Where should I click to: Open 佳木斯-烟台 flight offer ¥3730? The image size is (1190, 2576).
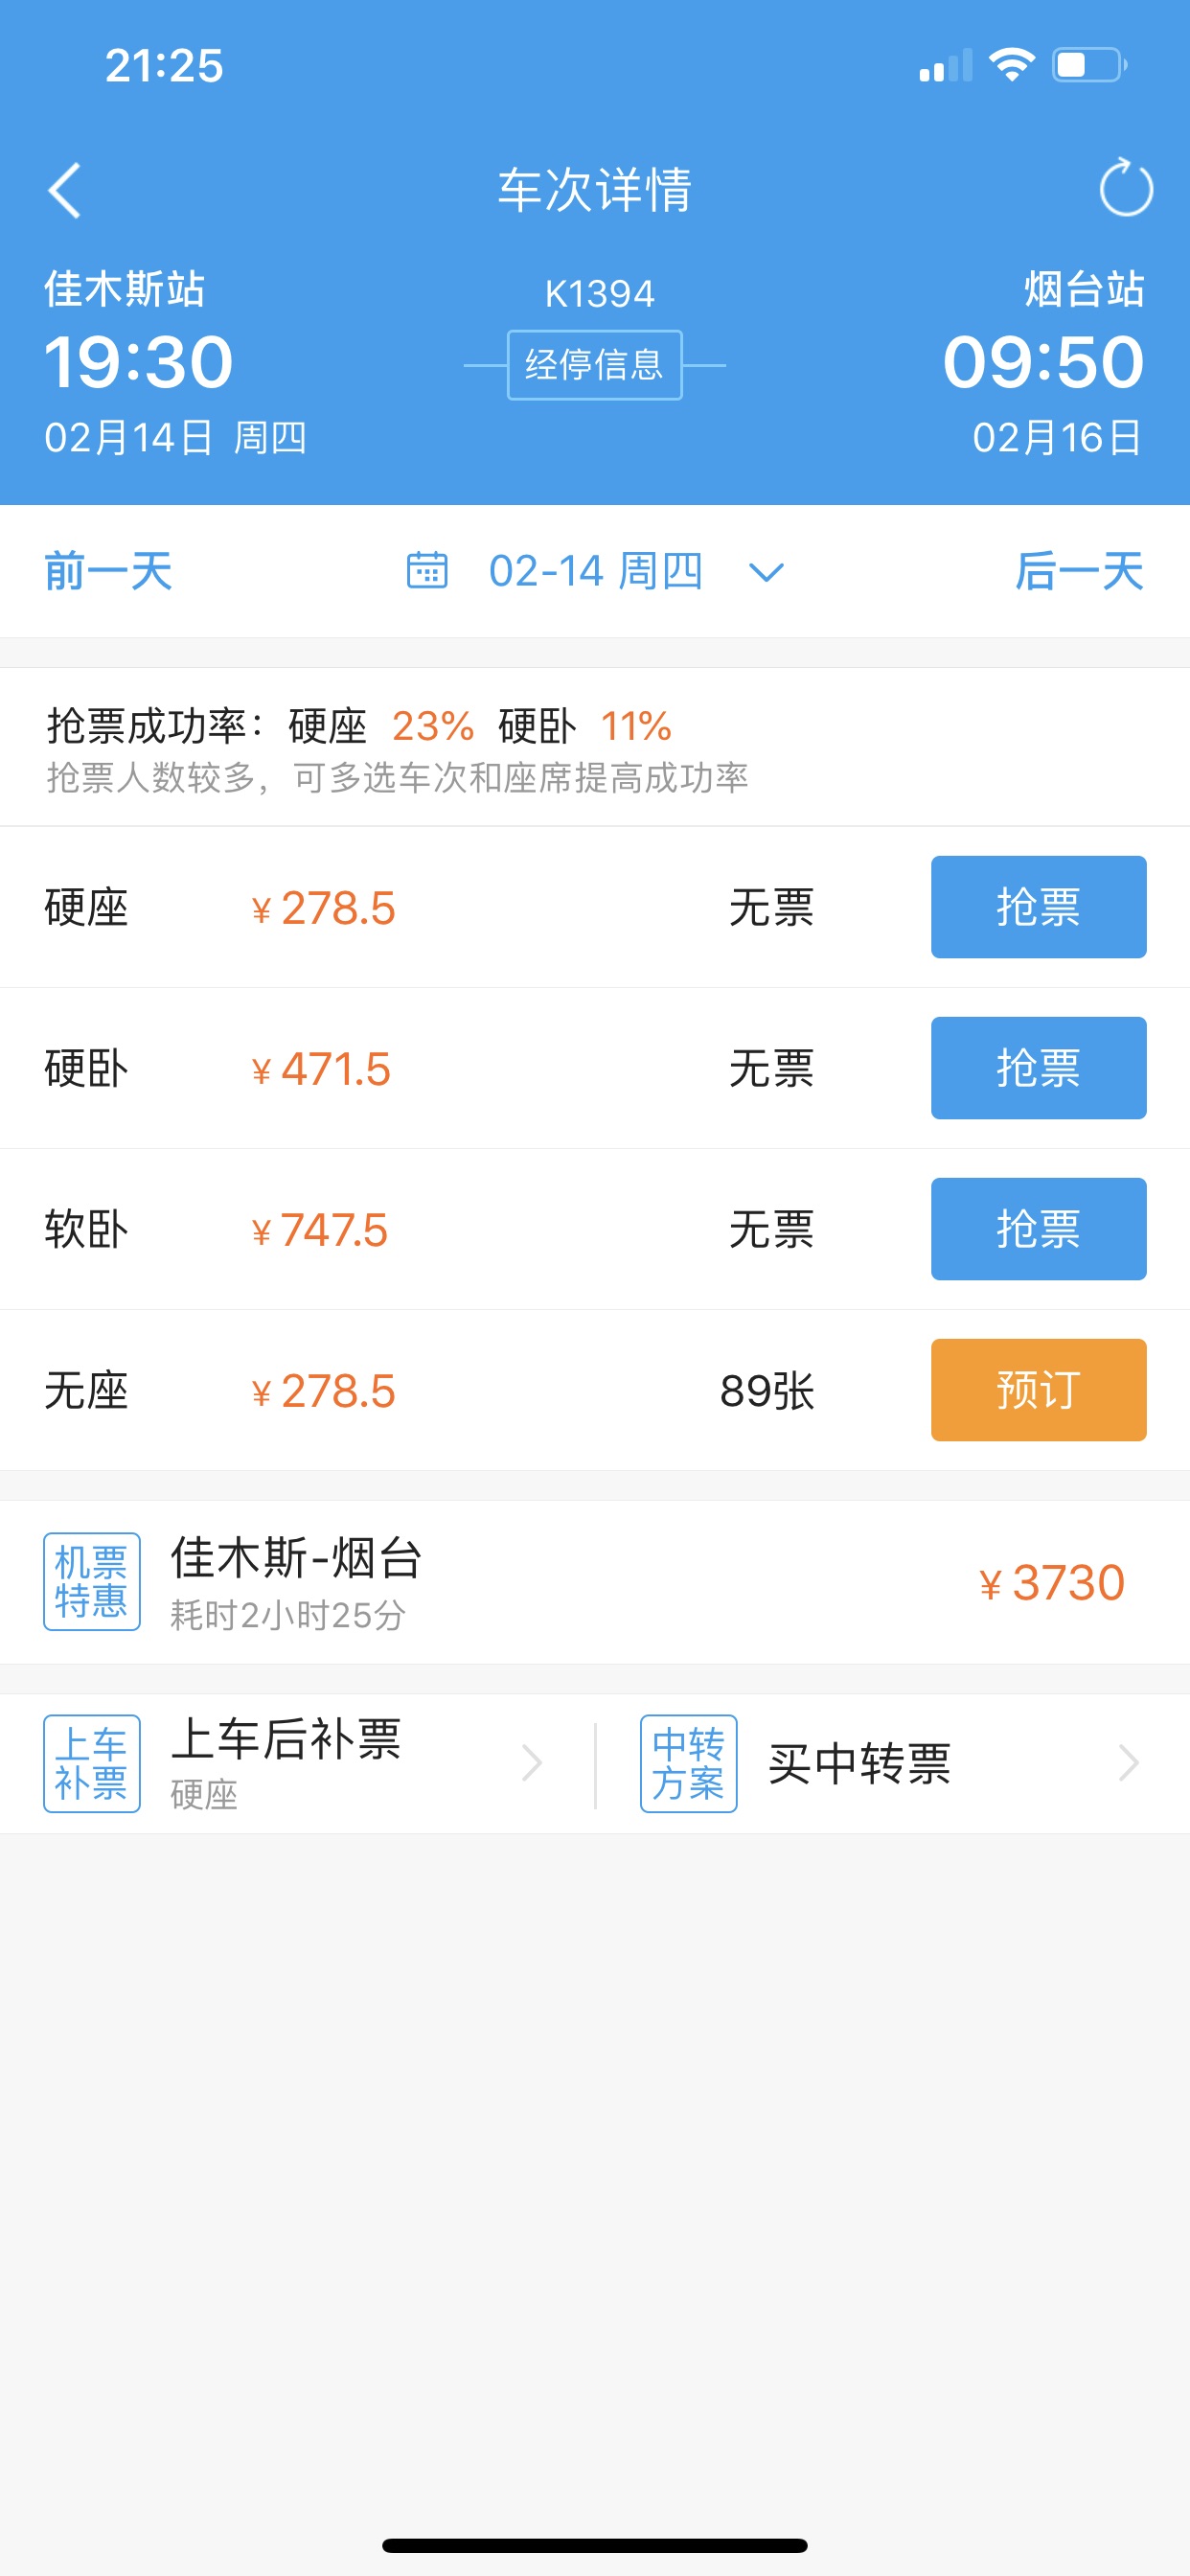pyautogui.click(x=595, y=1582)
